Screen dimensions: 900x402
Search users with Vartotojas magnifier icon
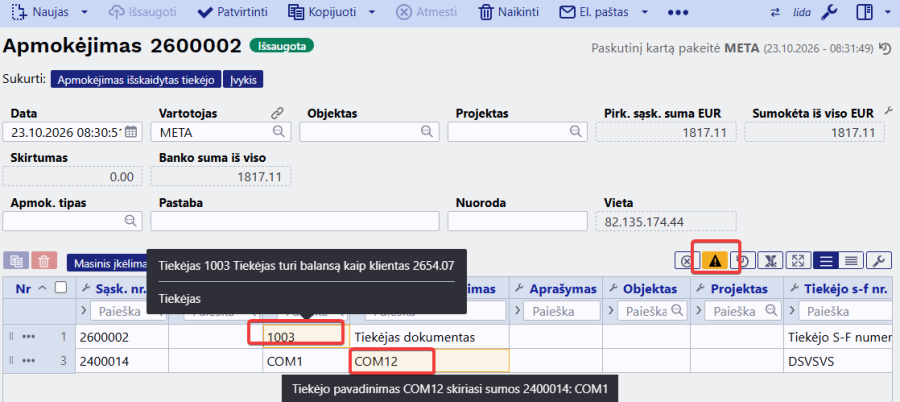tap(278, 132)
